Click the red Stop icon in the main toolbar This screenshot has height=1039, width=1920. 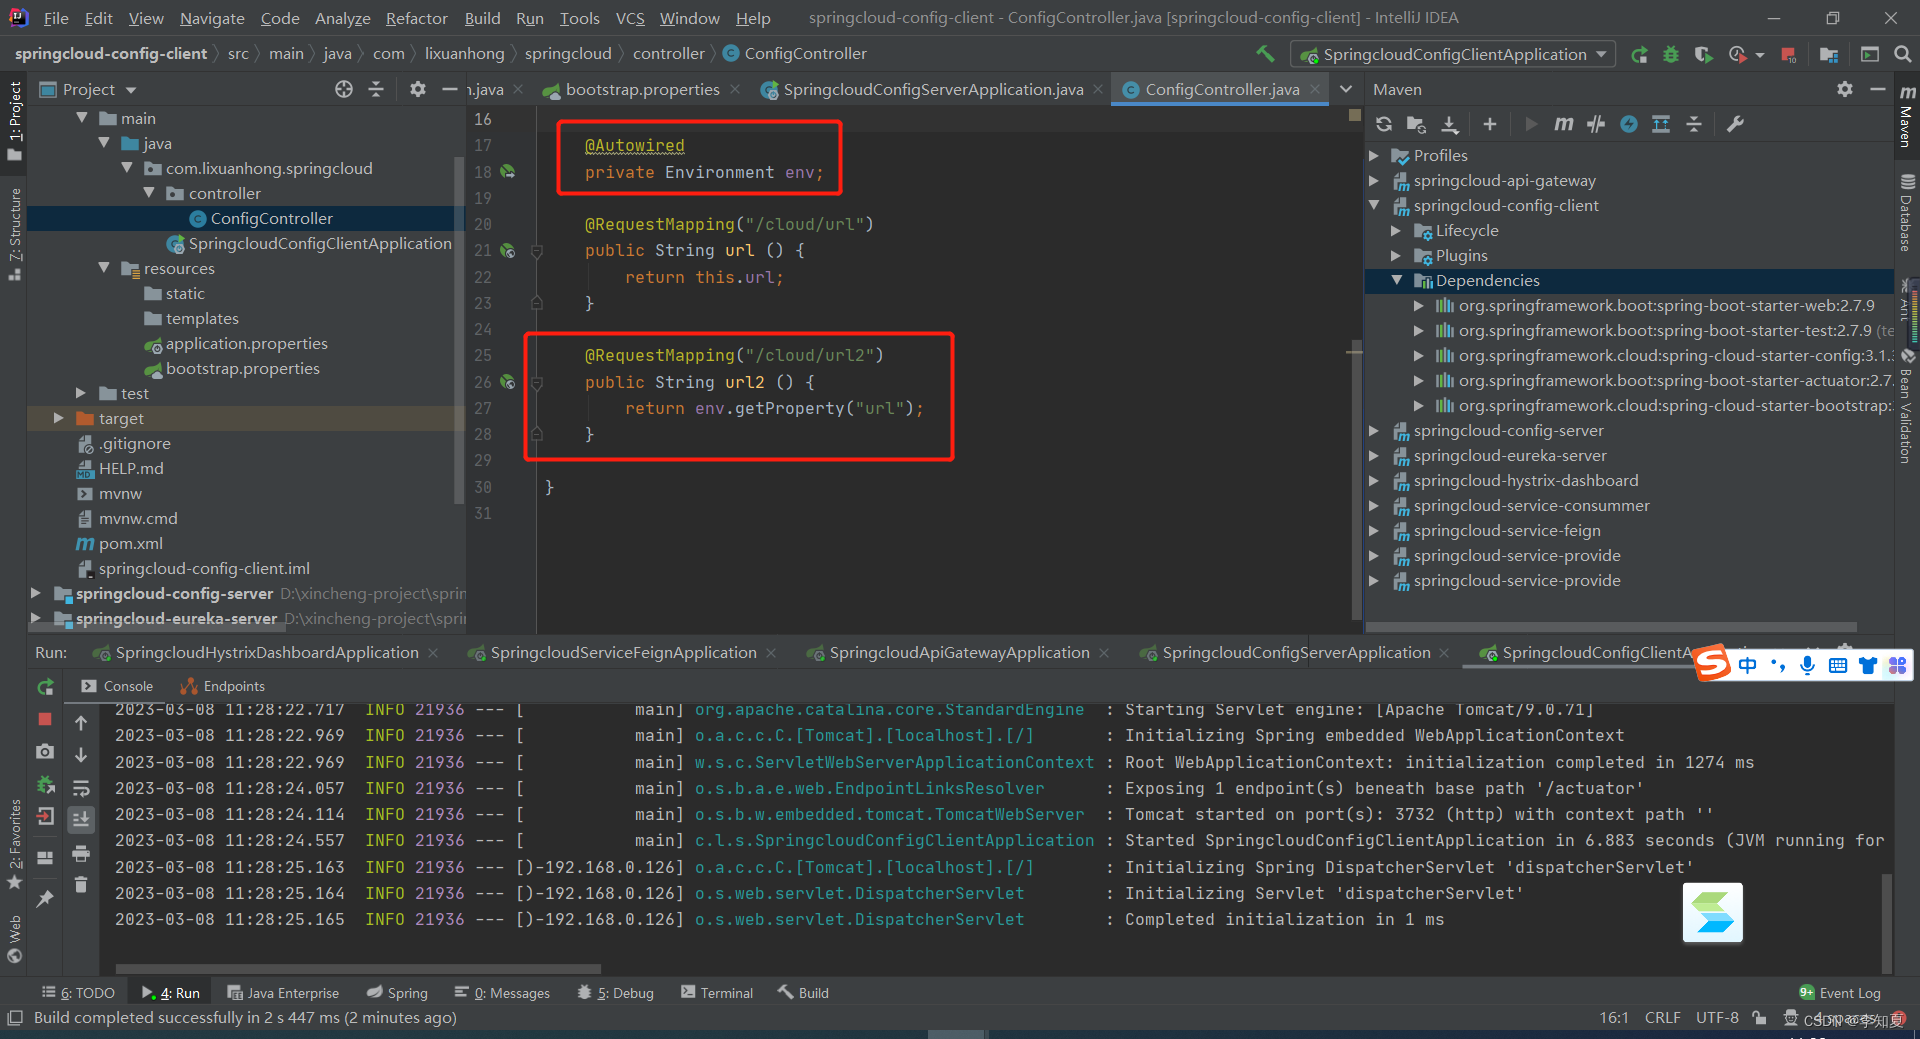[x=1789, y=55]
